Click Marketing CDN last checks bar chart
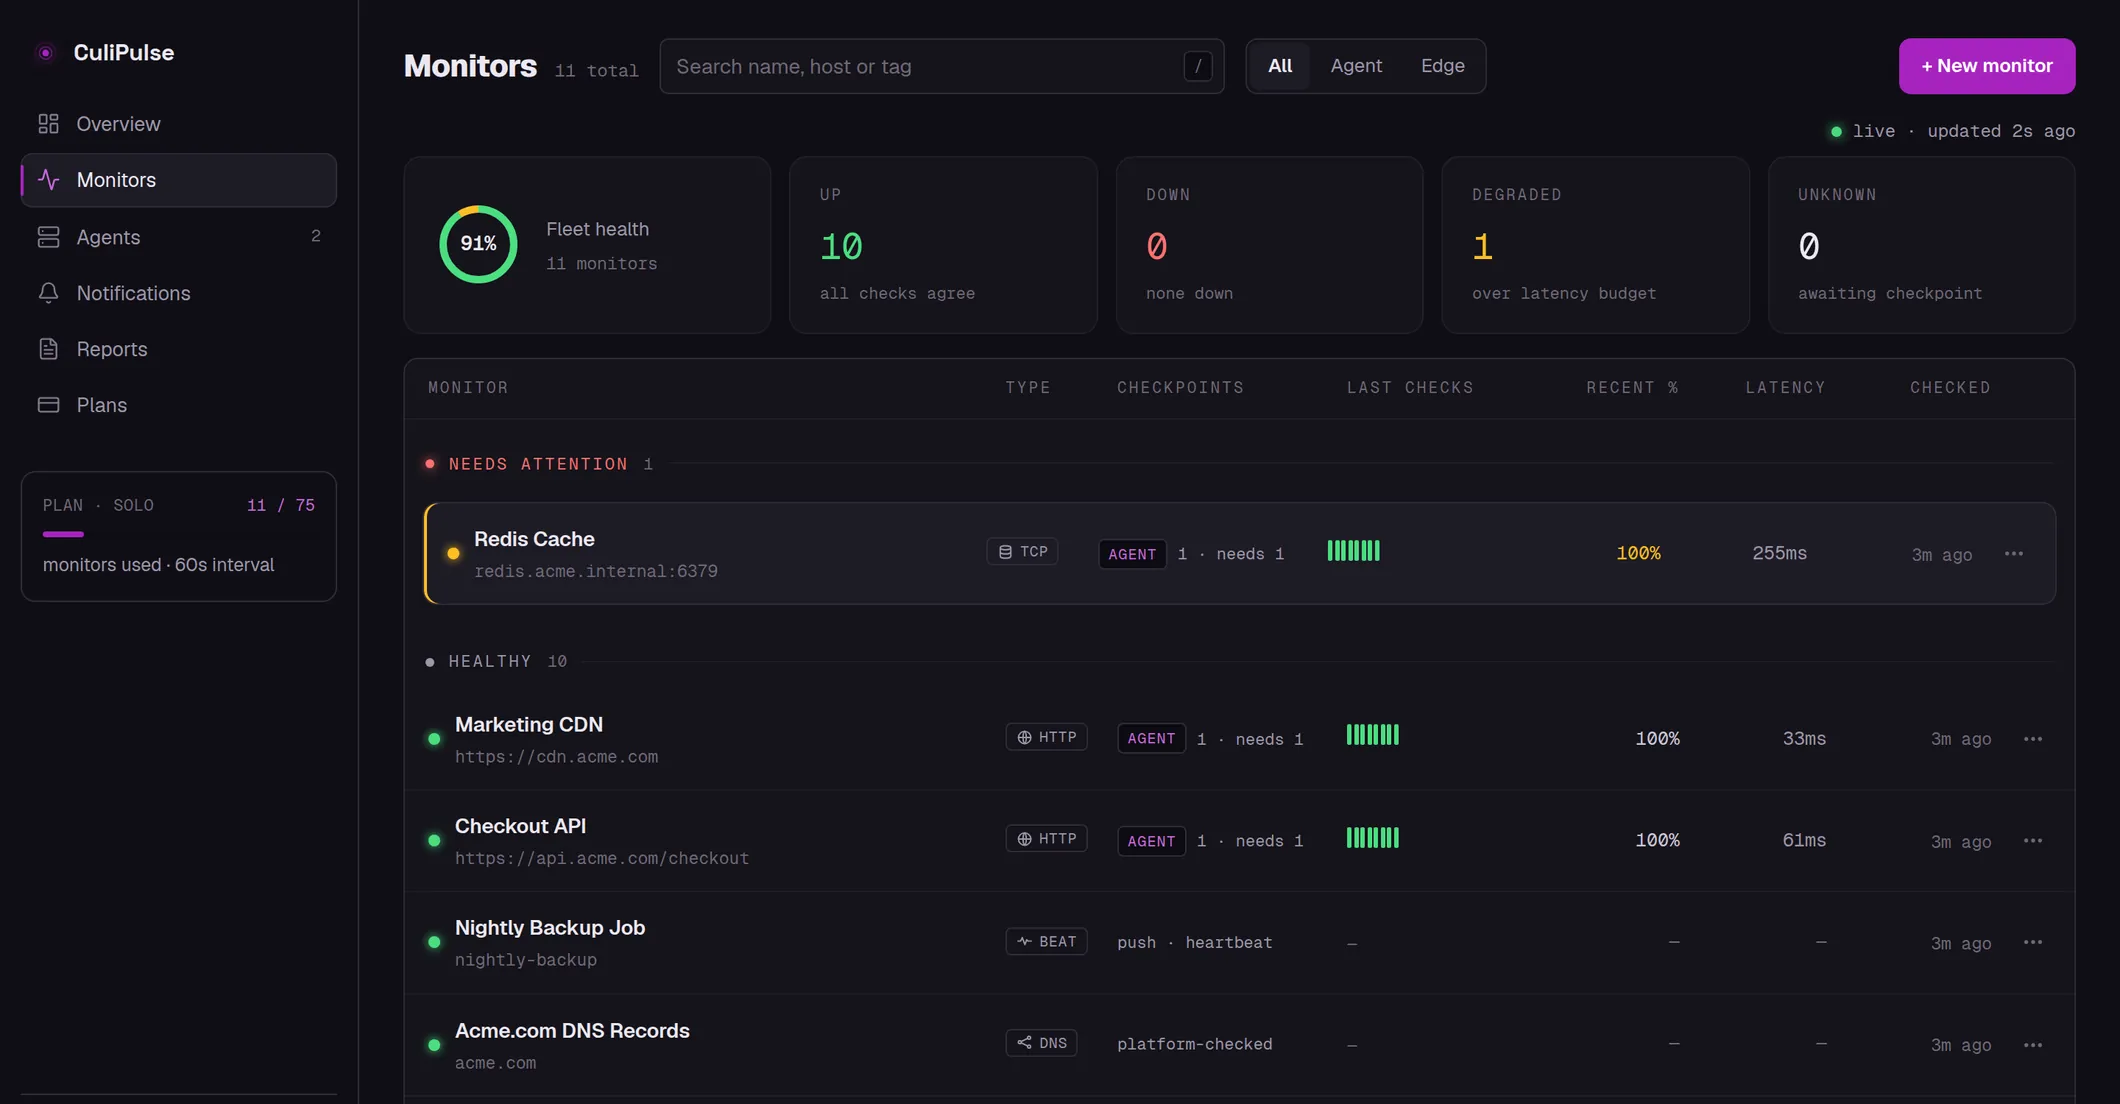The width and height of the screenshot is (2120, 1104). point(1372,735)
